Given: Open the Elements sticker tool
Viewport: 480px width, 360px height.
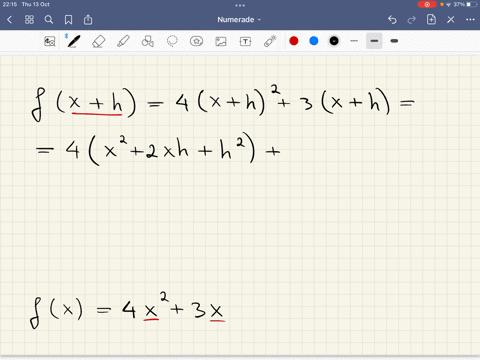Looking at the screenshot, I should coord(196,41).
